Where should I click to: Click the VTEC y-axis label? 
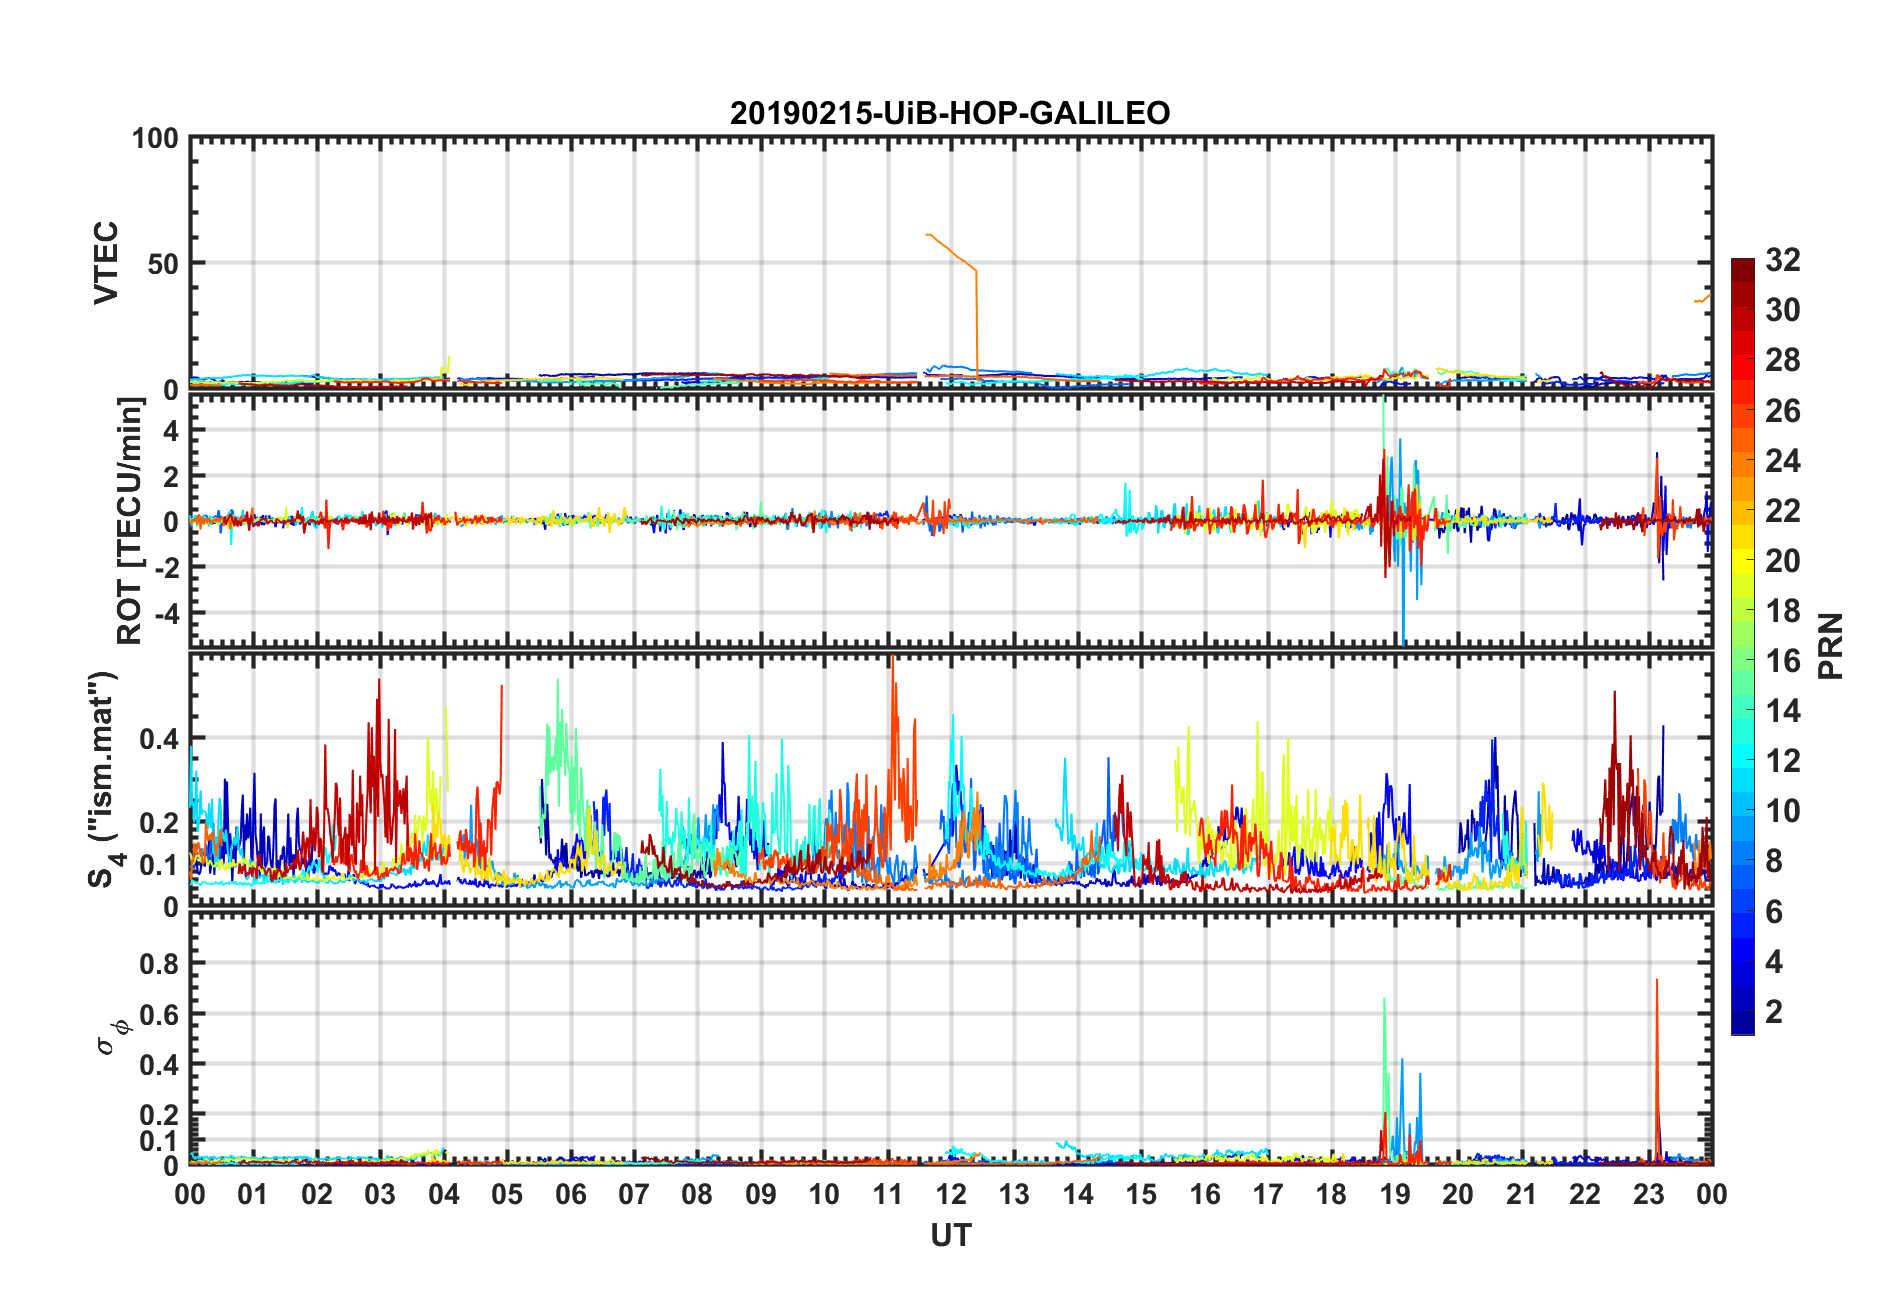coord(106,263)
